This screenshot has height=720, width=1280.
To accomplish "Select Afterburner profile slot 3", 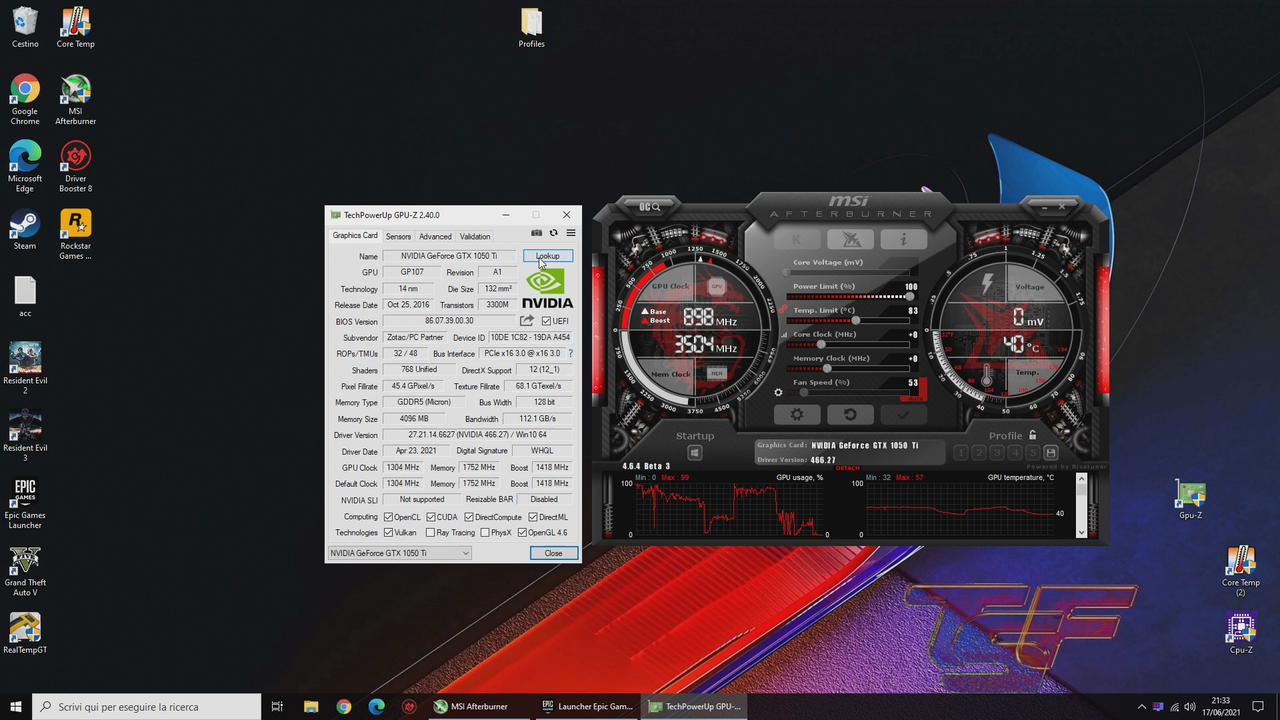I will pos(997,453).
